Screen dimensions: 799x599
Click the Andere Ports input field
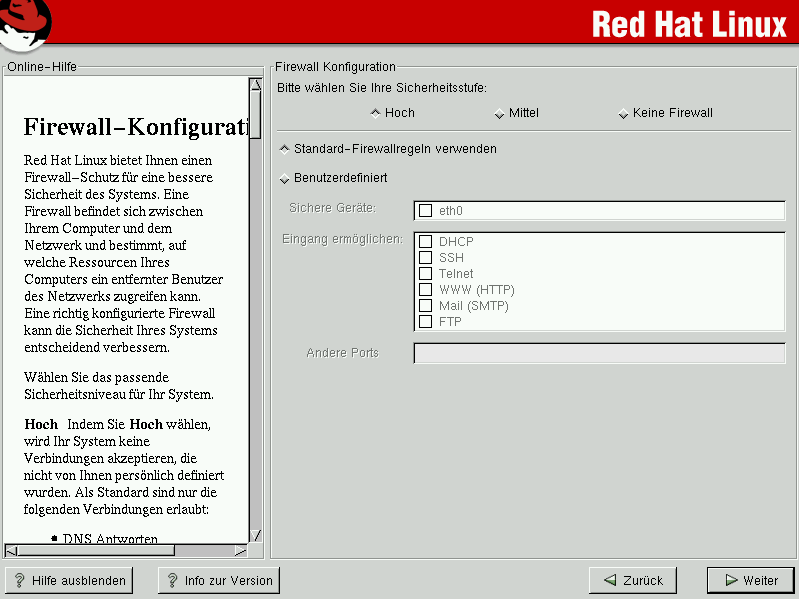pyautogui.click(x=599, y=353)
